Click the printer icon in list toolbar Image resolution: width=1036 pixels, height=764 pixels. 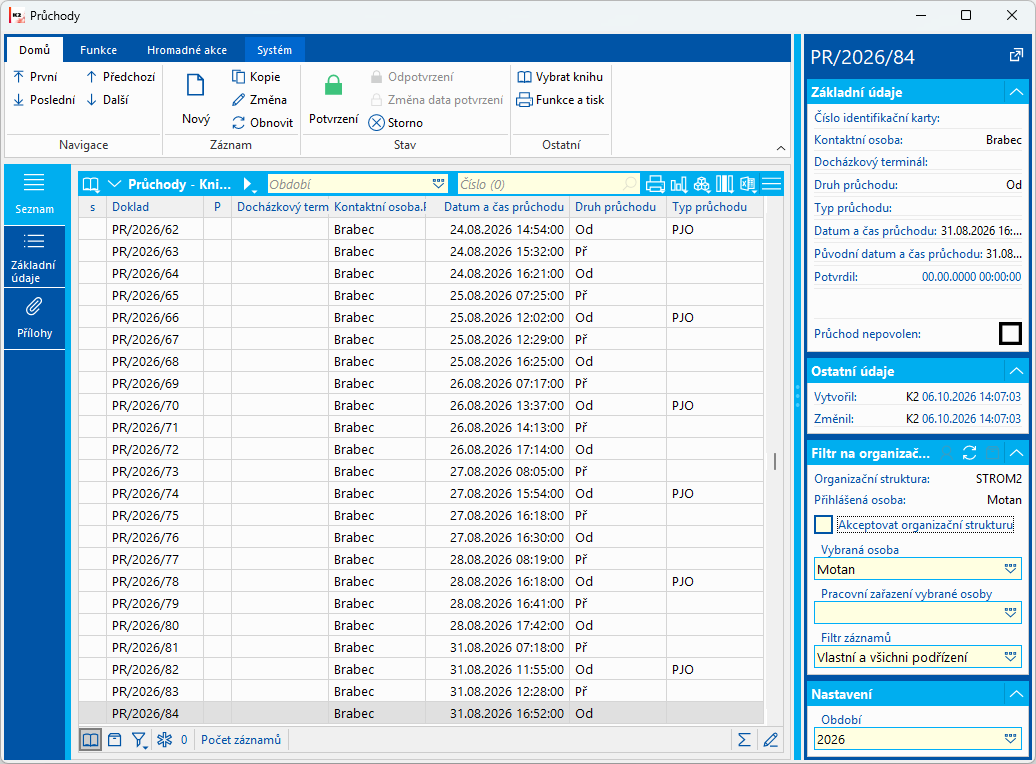point(655,184)
